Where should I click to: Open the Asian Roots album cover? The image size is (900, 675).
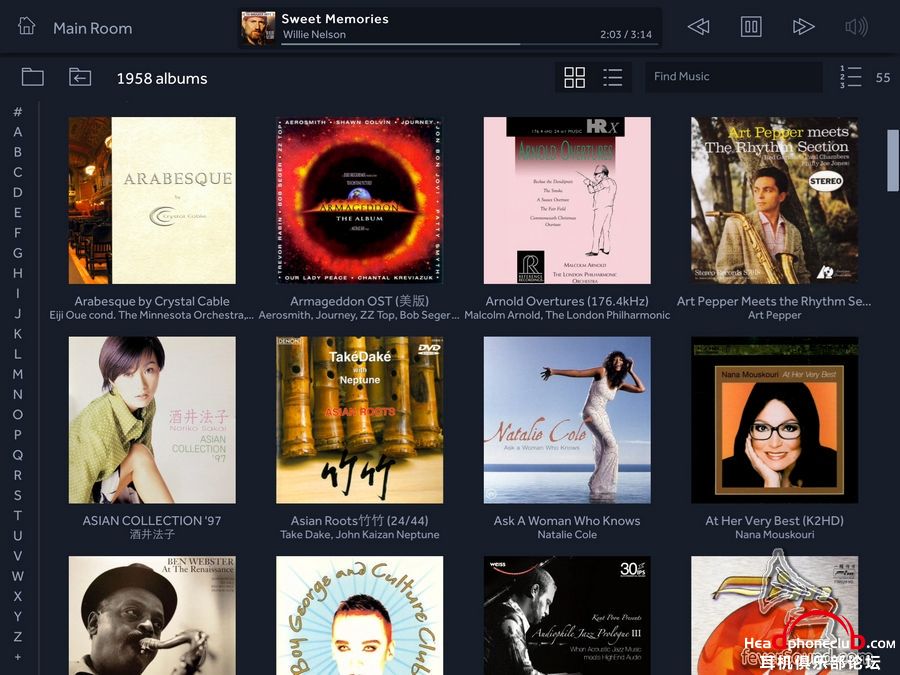tap(359, 420)
